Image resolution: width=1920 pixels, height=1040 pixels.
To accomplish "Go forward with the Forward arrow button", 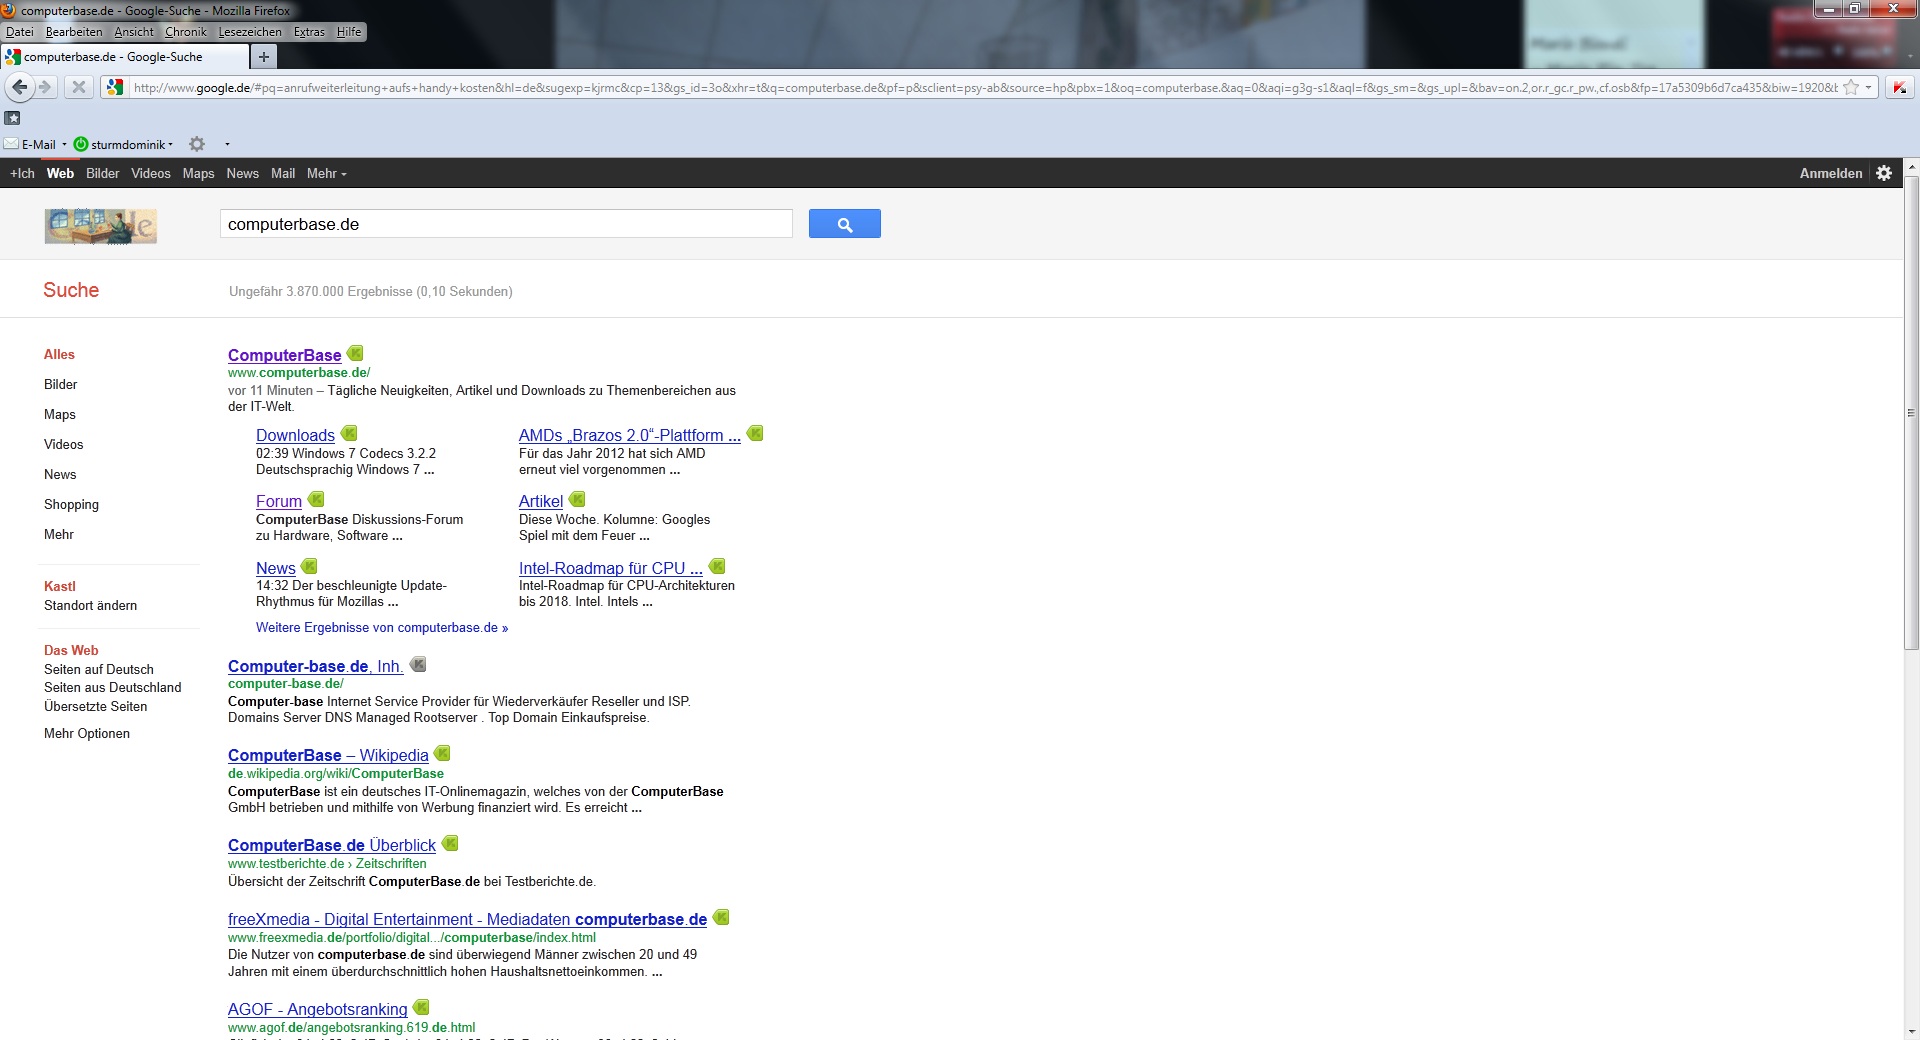I will tap(45, 87).
